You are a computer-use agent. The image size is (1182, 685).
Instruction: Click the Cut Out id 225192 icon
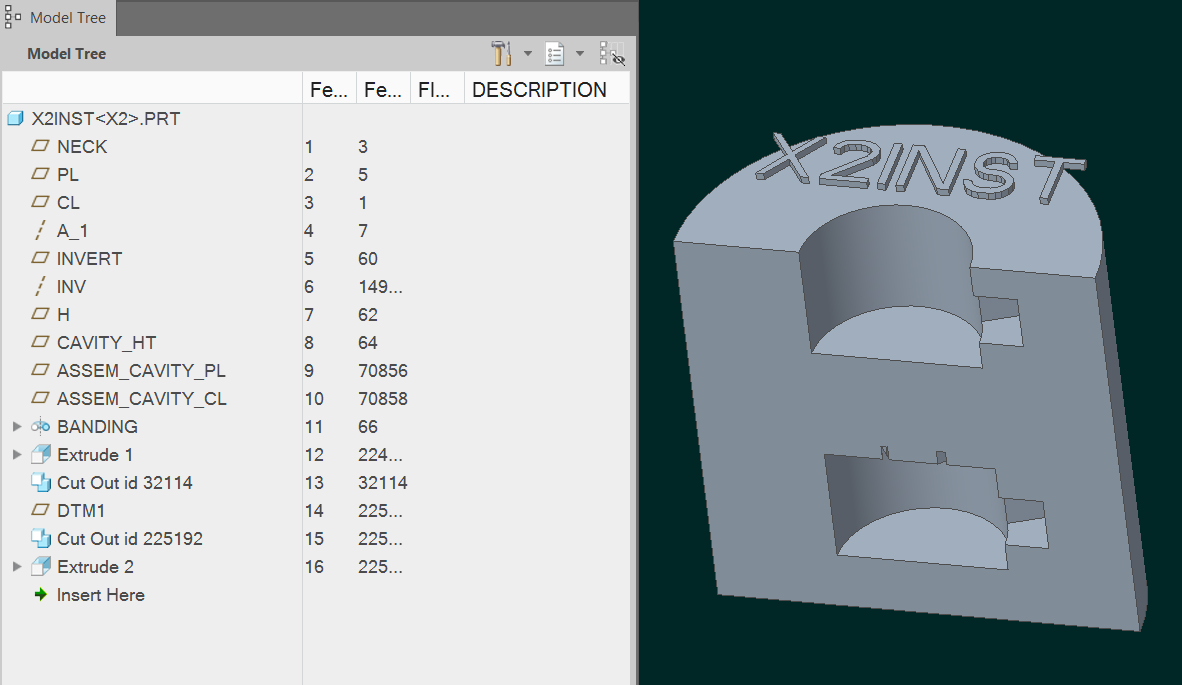point(42,538)
